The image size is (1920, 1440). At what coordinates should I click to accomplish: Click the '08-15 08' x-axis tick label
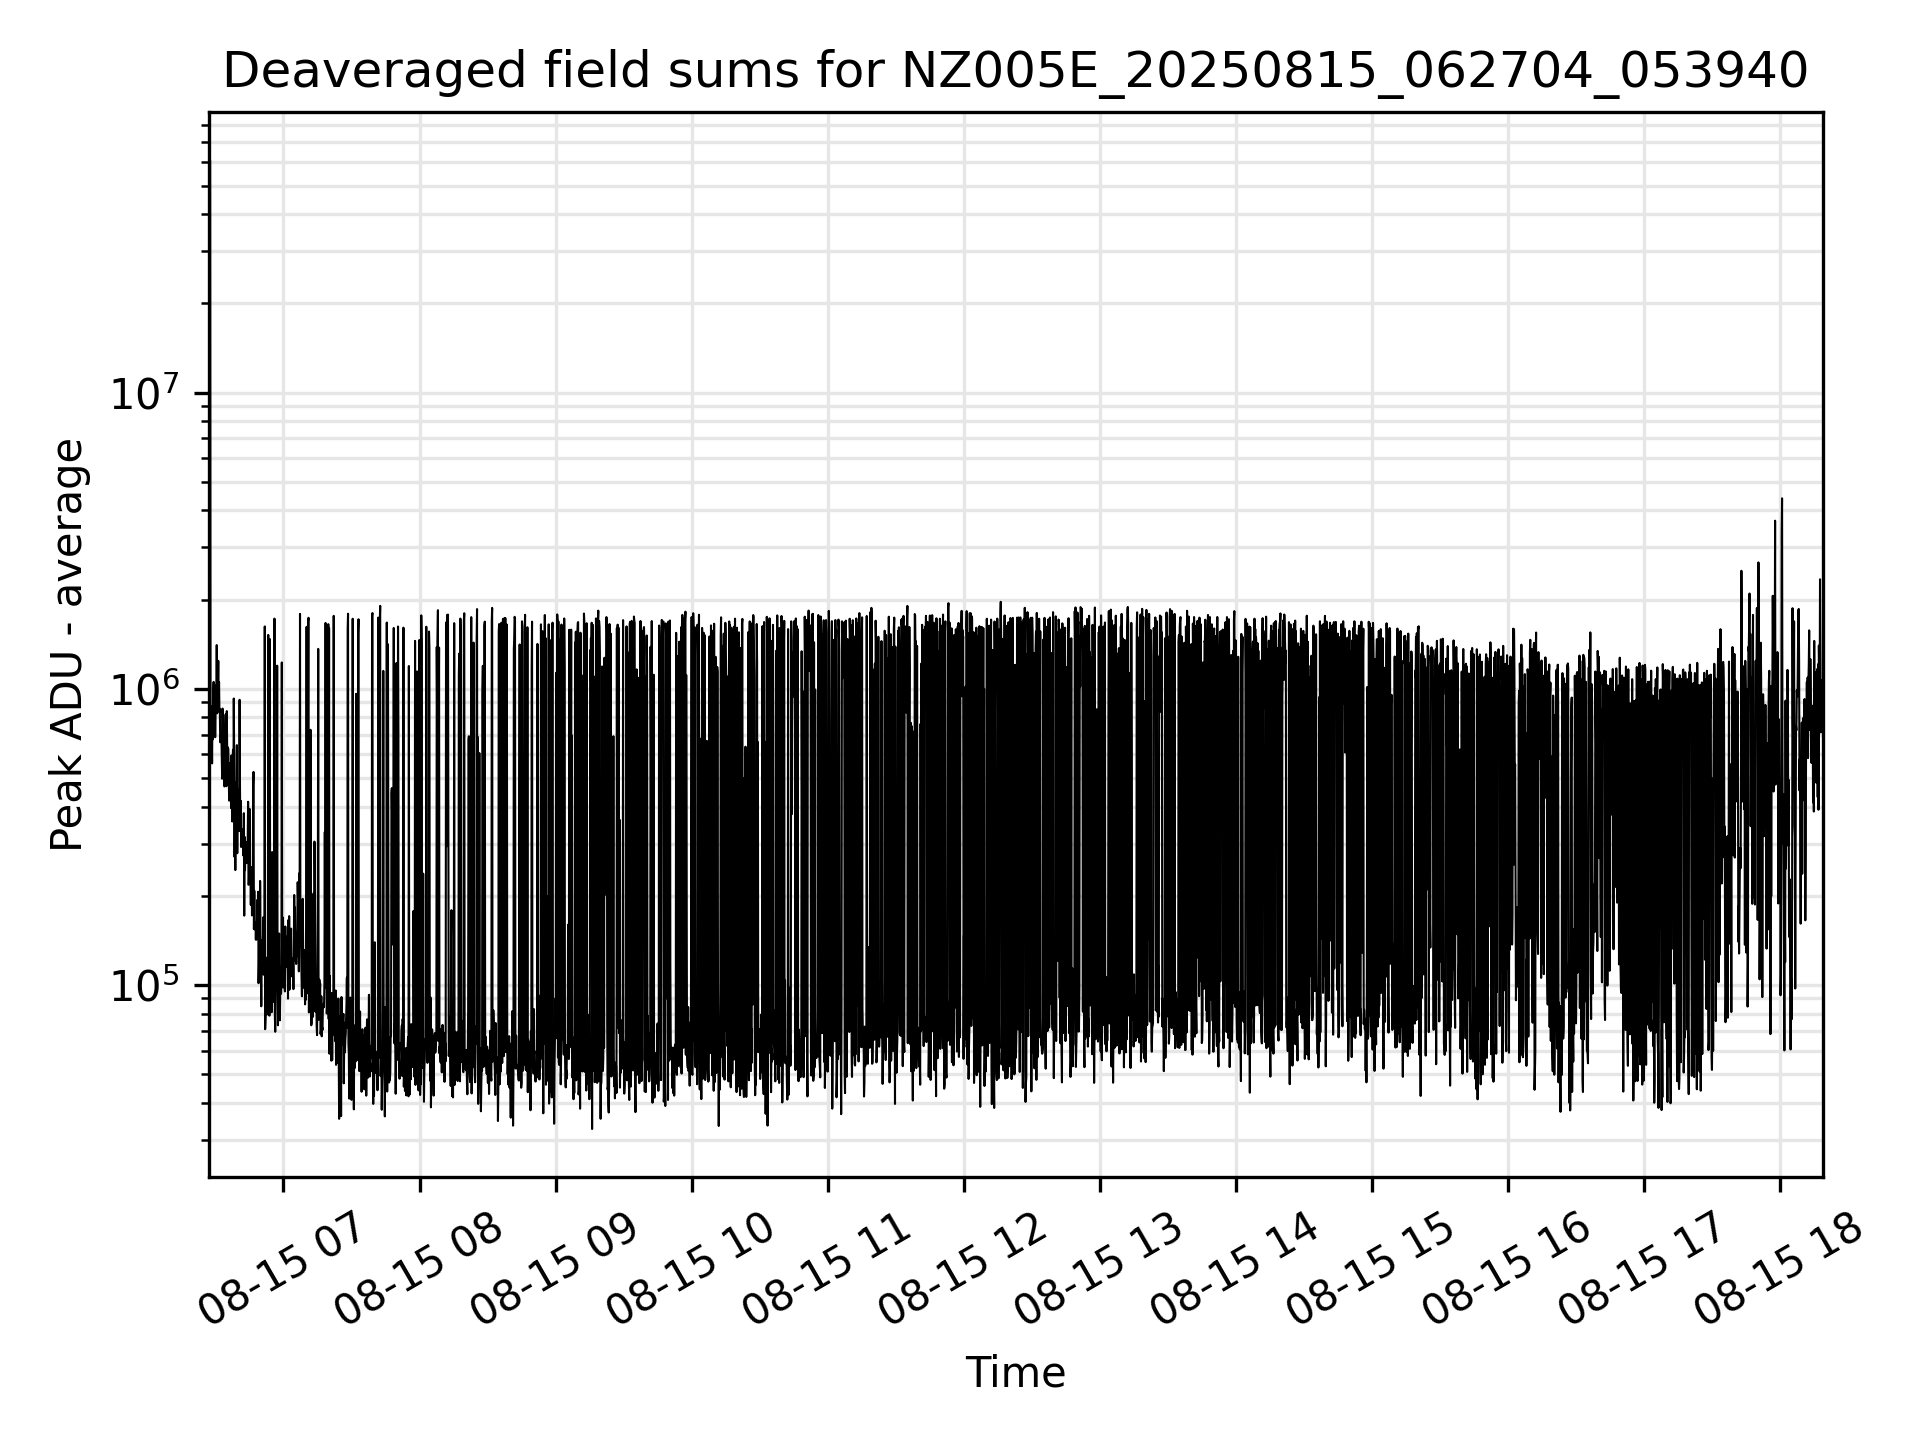tap(418, 1269)
